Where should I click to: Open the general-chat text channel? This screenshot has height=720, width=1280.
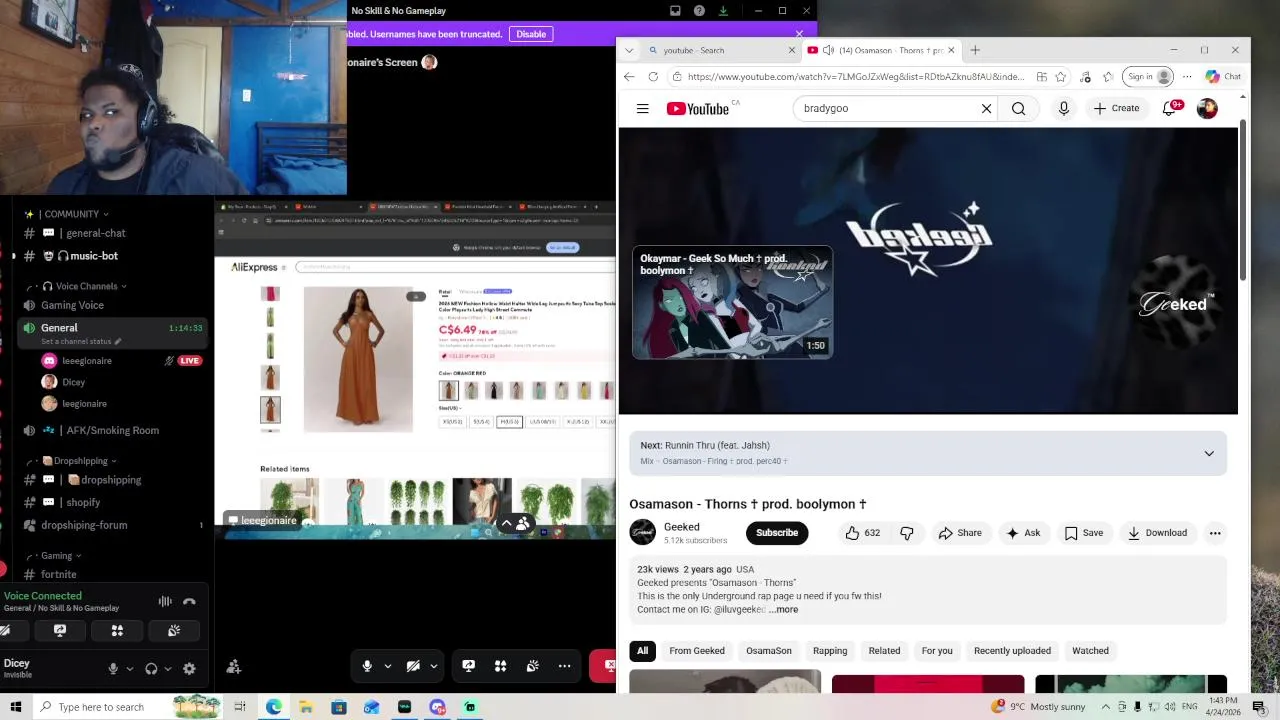pos(95,233)
